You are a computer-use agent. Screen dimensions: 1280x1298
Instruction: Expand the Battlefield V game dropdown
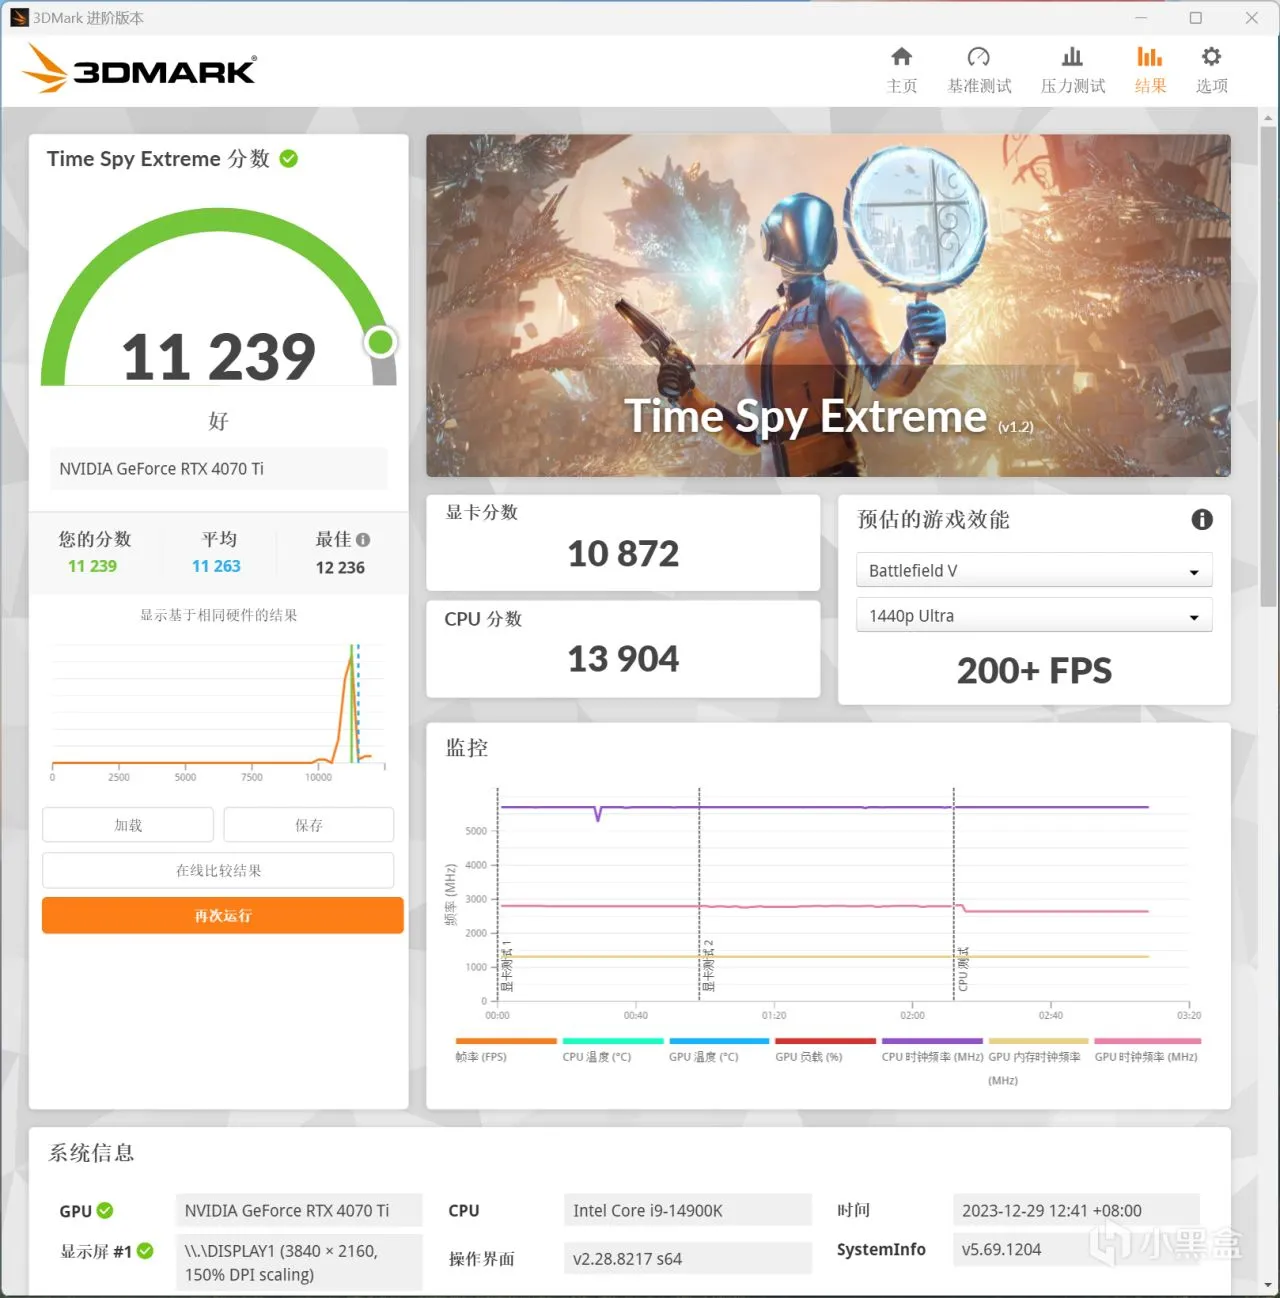point(1034,570)
